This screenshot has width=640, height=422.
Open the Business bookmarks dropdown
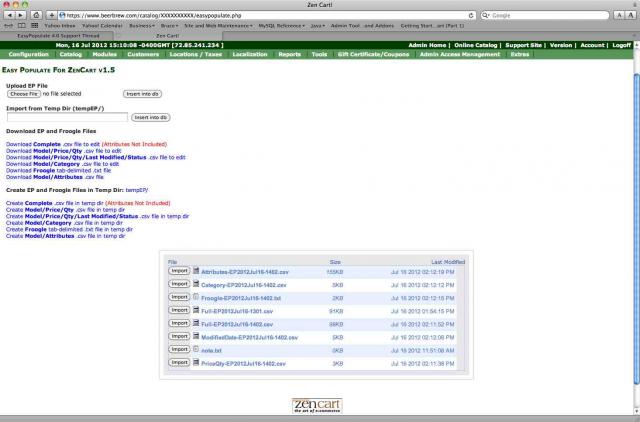click(142, 25)
